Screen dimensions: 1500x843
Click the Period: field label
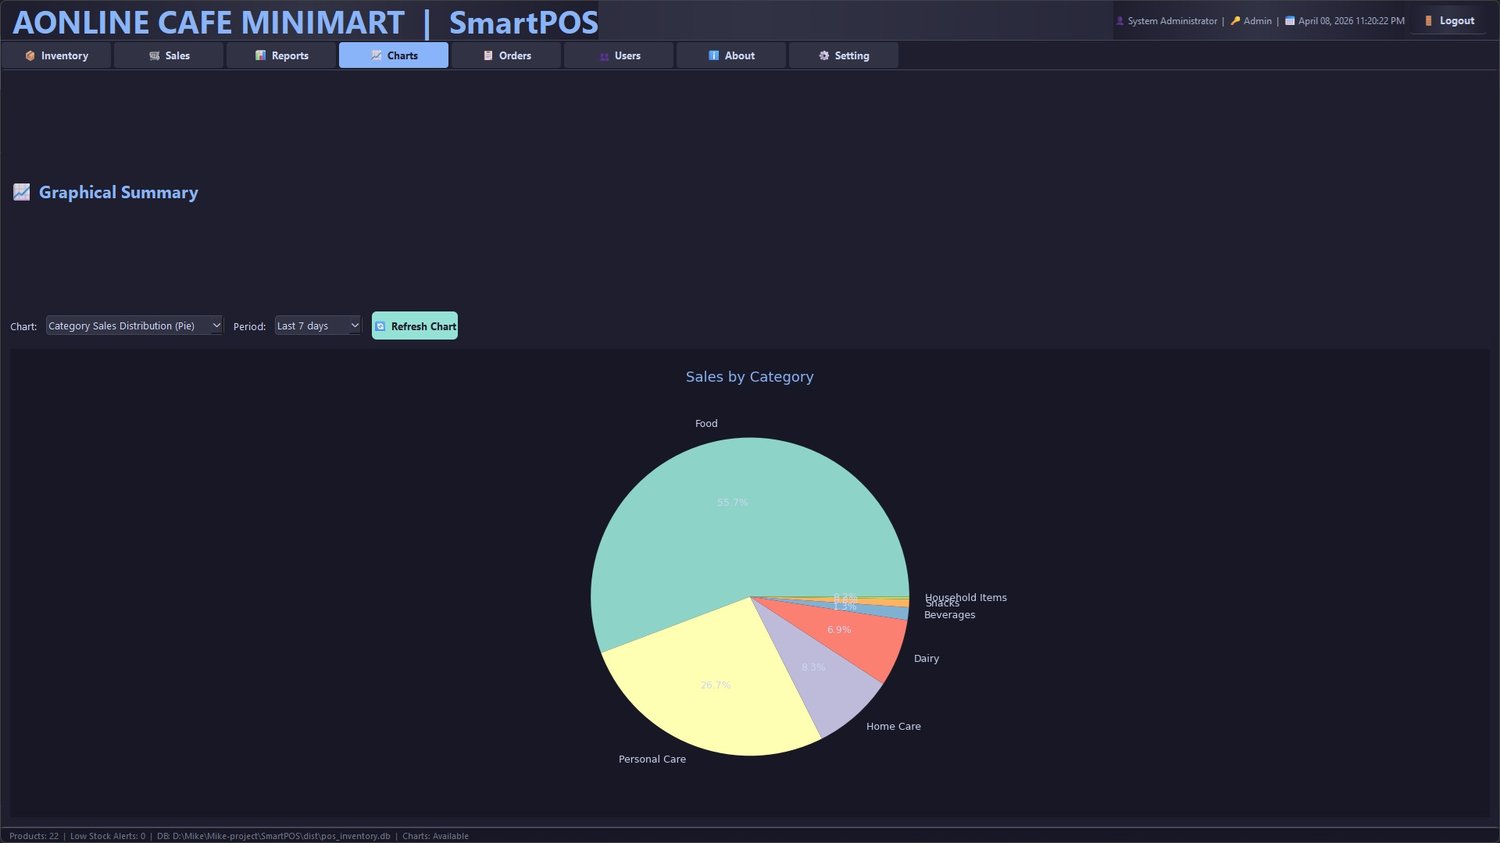(249, 327)
